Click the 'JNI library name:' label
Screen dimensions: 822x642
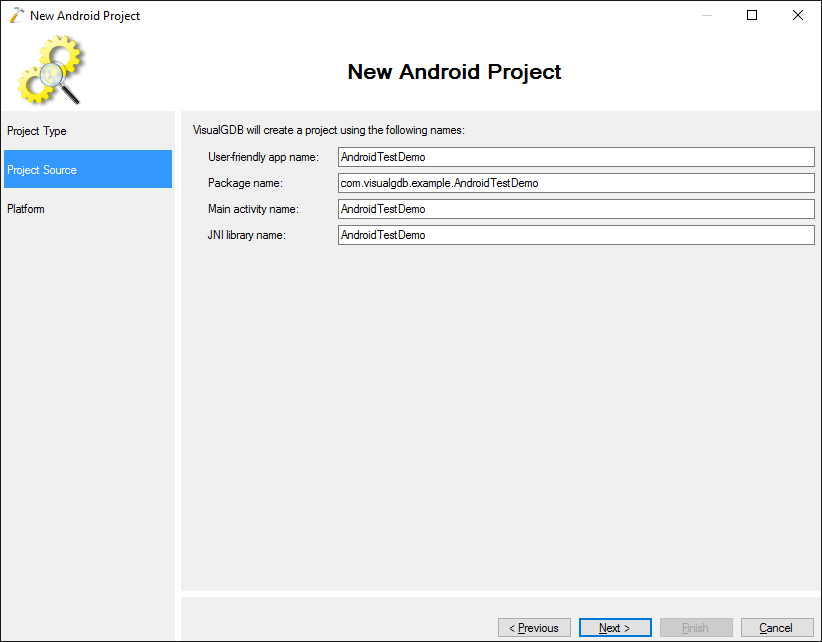(x=246, y=235)
